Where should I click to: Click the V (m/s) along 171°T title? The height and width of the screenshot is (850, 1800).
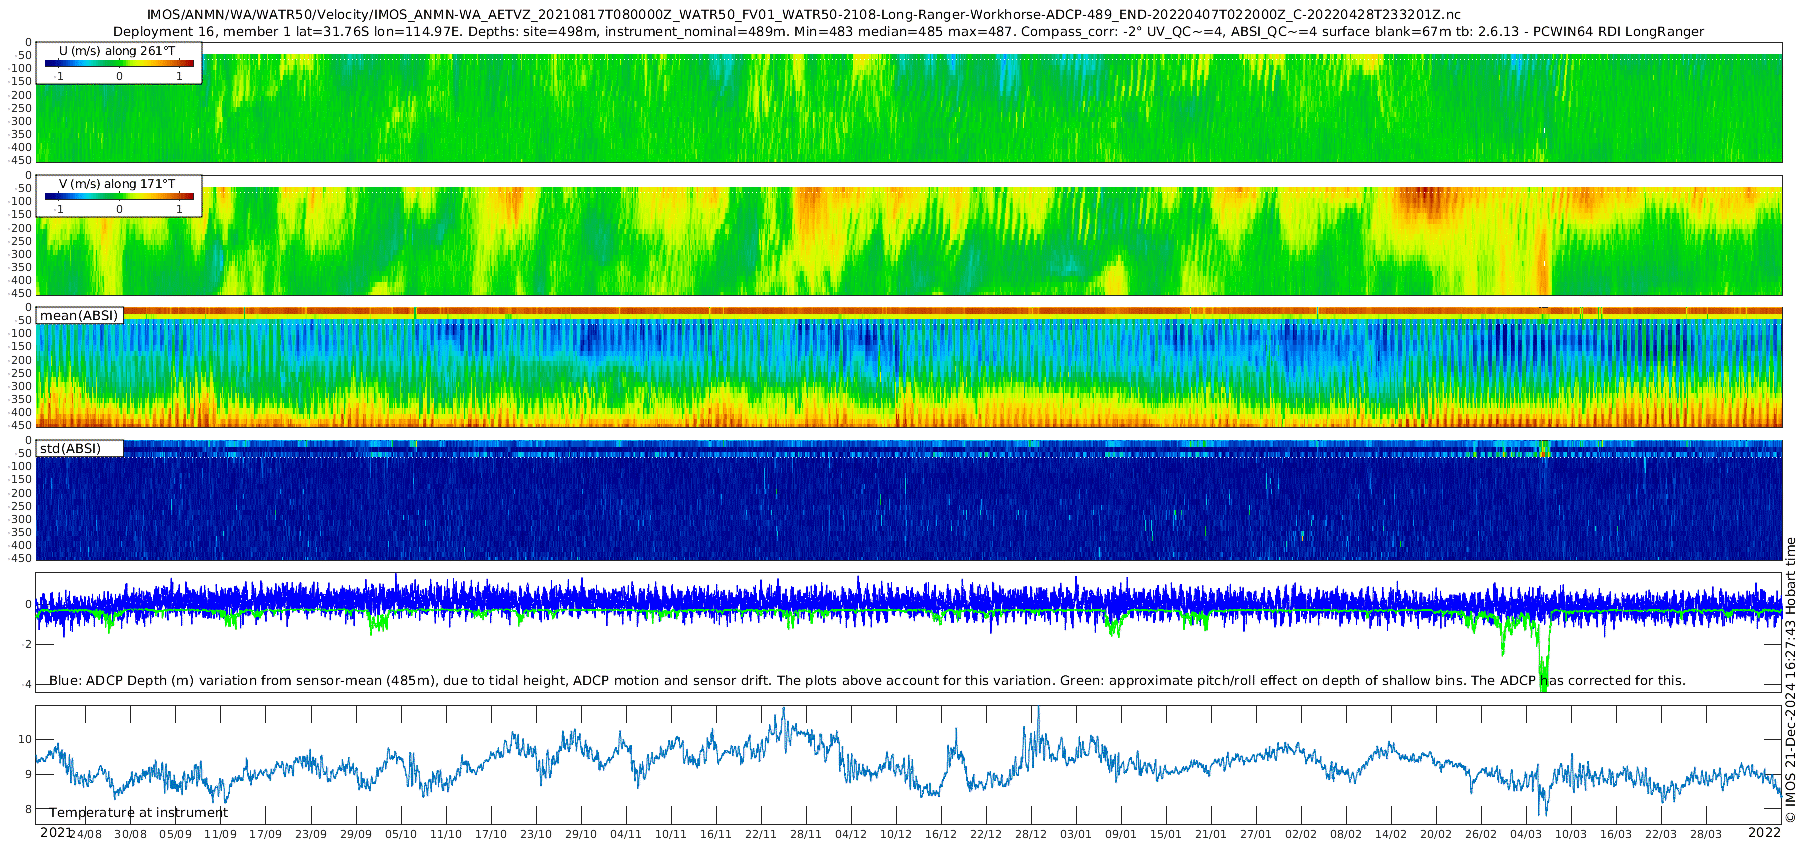pos(118,183)
